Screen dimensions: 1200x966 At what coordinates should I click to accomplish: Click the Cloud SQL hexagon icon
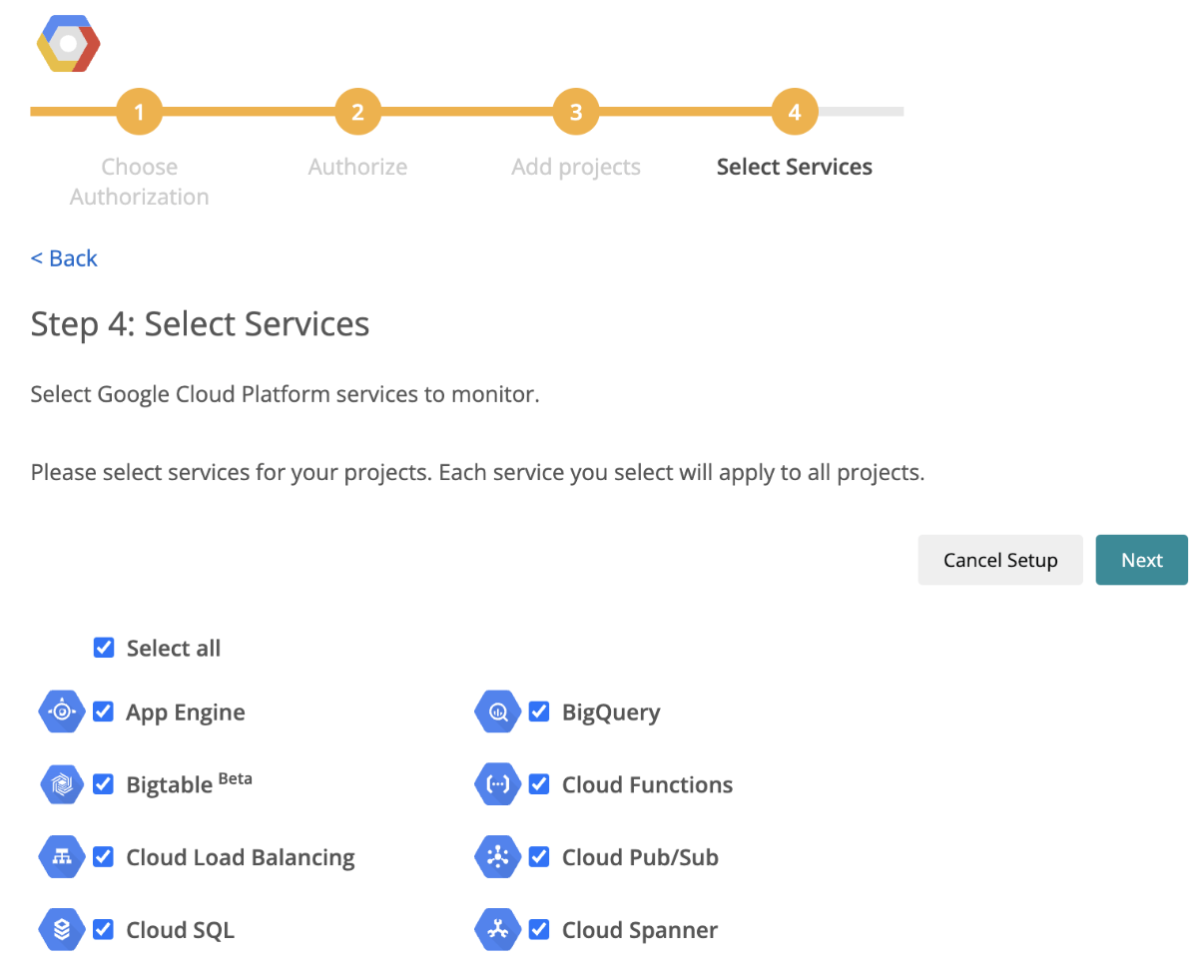62,930
